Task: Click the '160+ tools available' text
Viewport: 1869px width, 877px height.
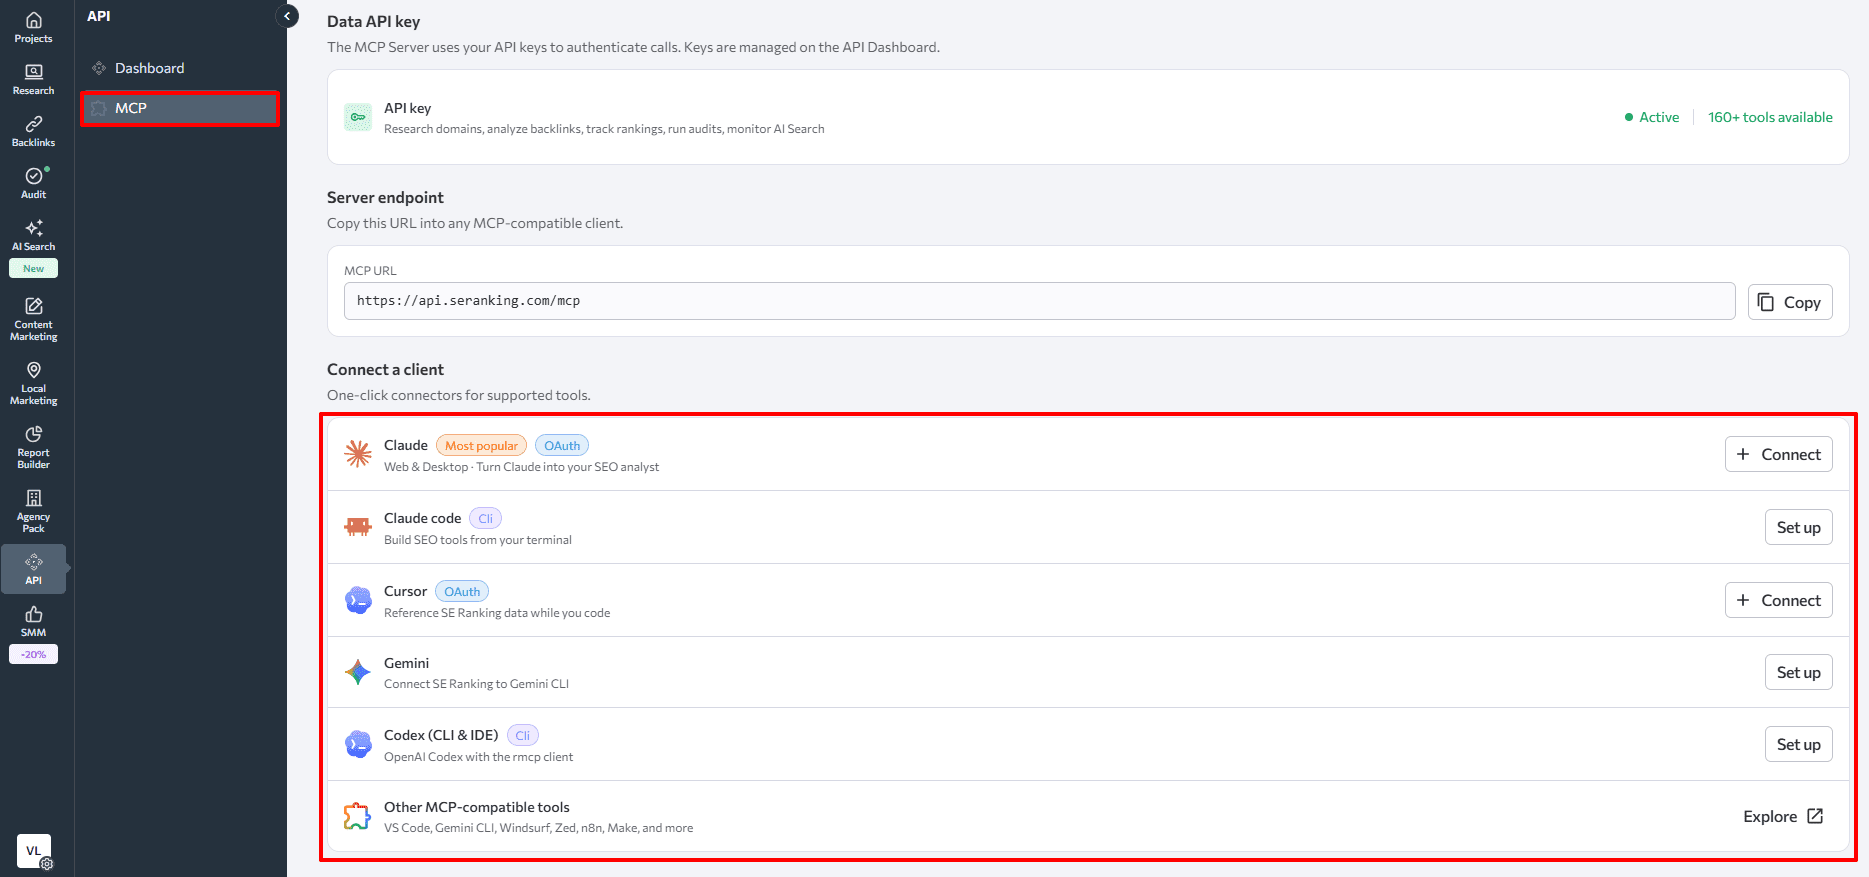Action: (1770, 117)
